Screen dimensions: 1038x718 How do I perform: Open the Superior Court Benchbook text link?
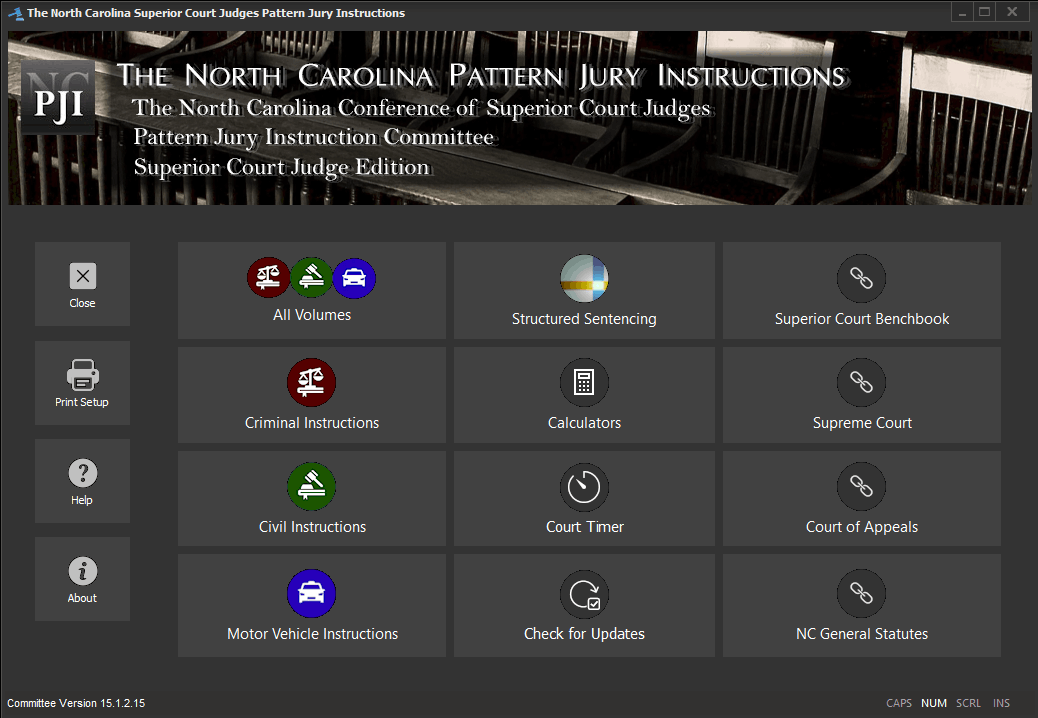click(x=861, y=319)
